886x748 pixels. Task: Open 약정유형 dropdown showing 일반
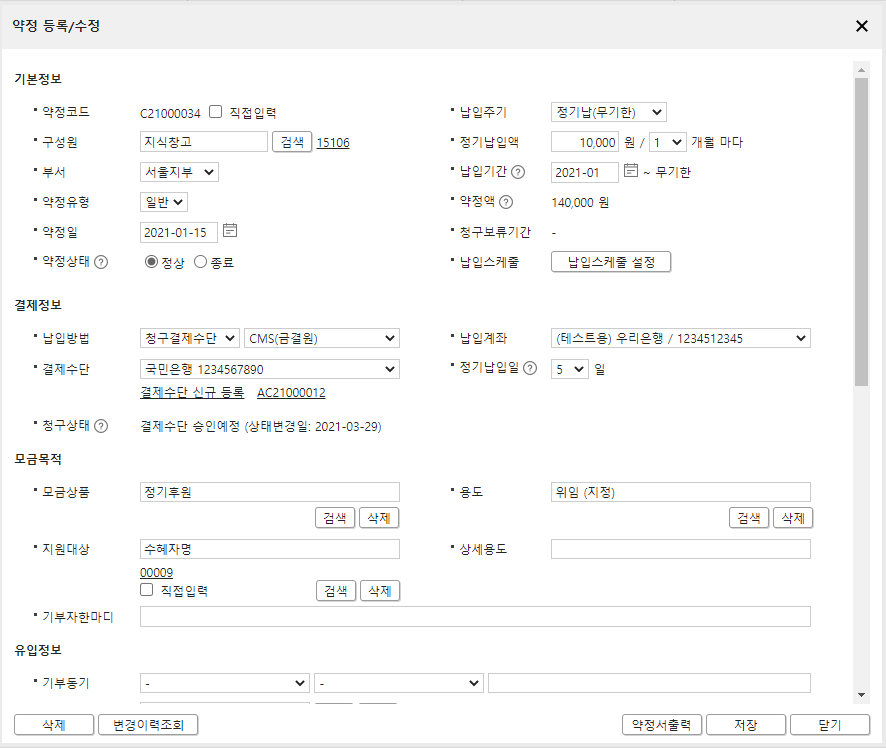tap(164, 202)
